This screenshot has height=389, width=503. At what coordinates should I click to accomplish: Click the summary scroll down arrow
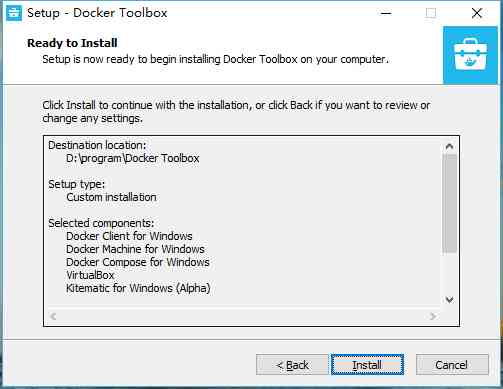(x=449, y=300)
